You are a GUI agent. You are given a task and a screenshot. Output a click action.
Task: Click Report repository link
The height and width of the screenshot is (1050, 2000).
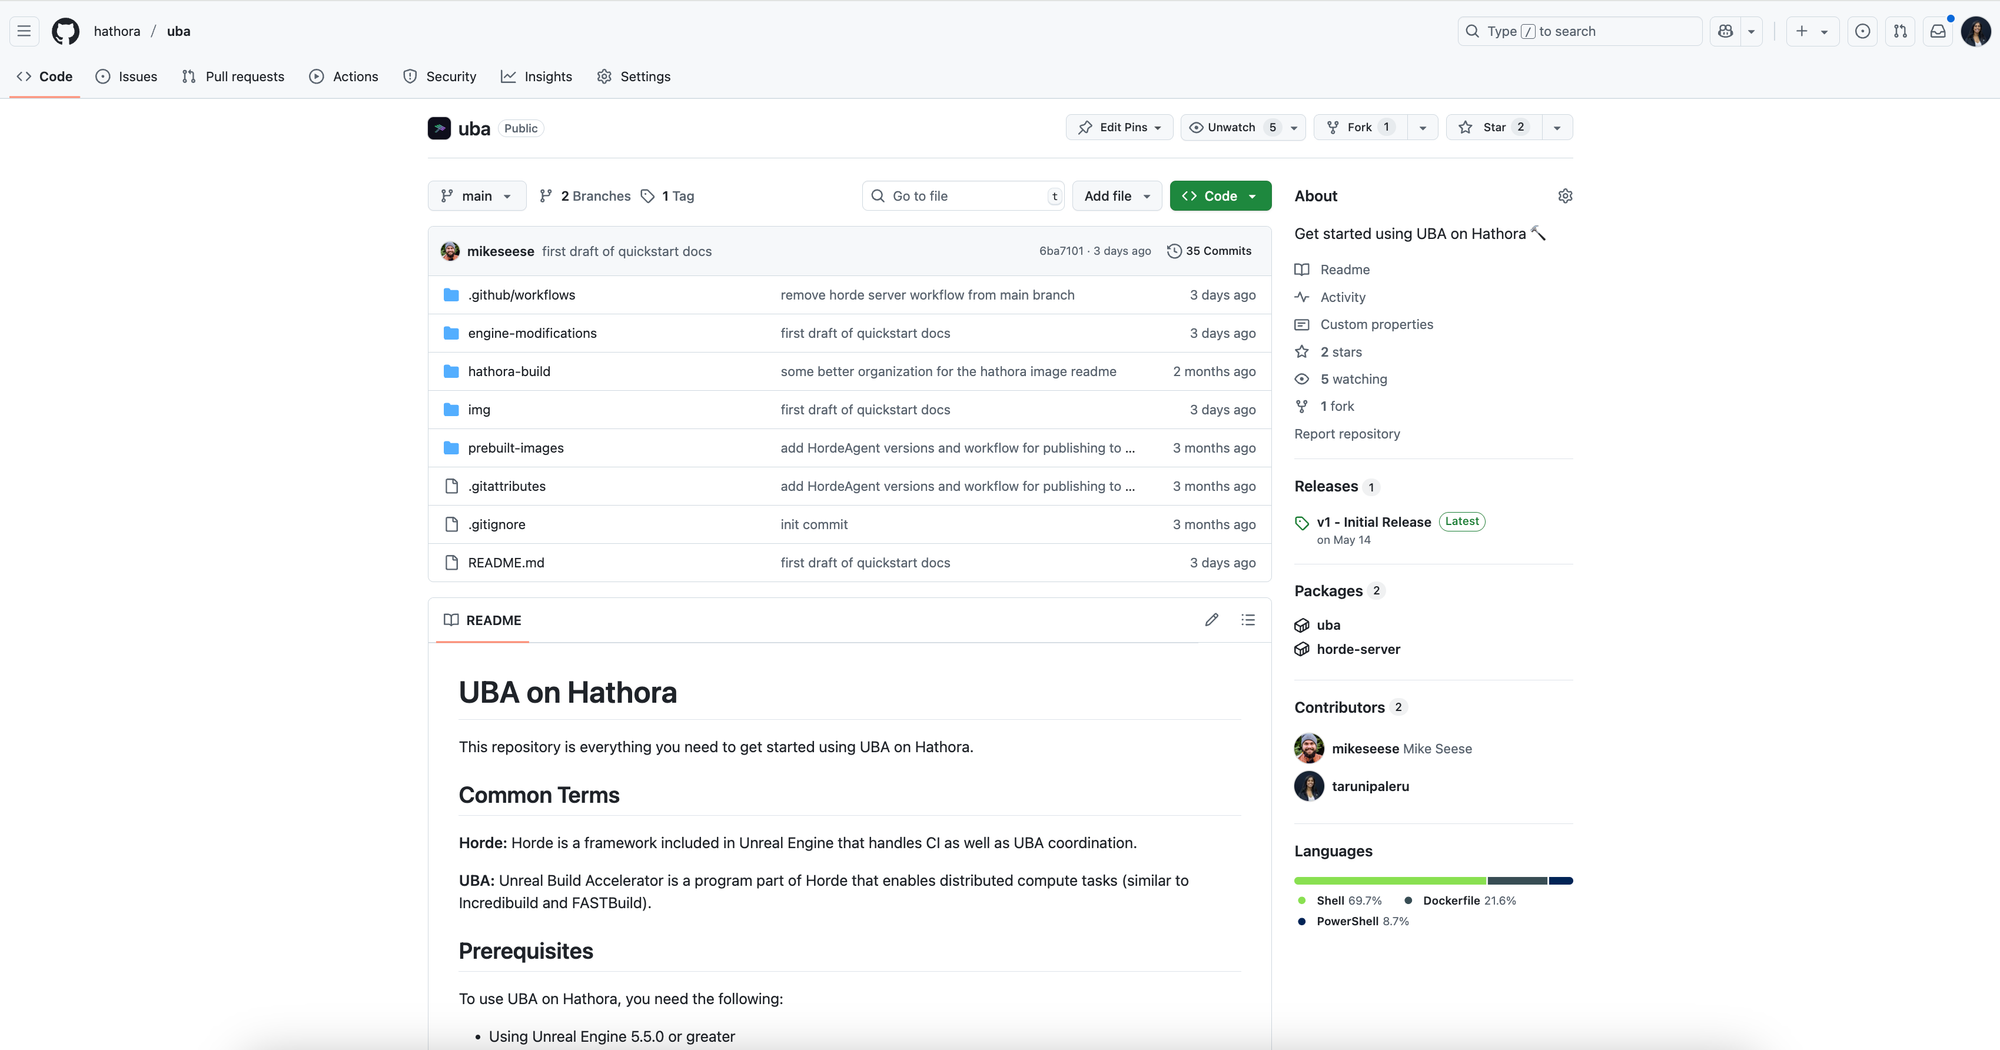(x=1347, y=434)
